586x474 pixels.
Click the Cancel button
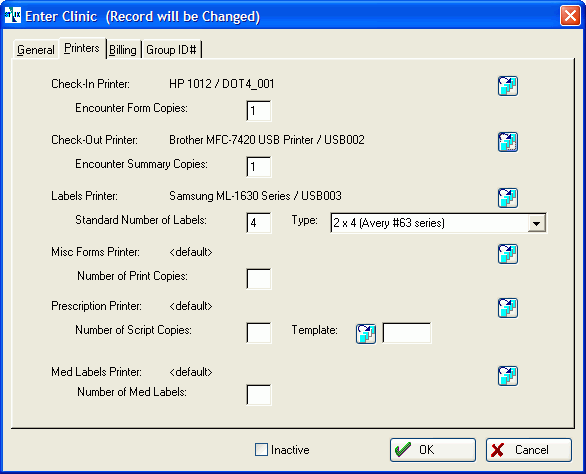[529, 450]
